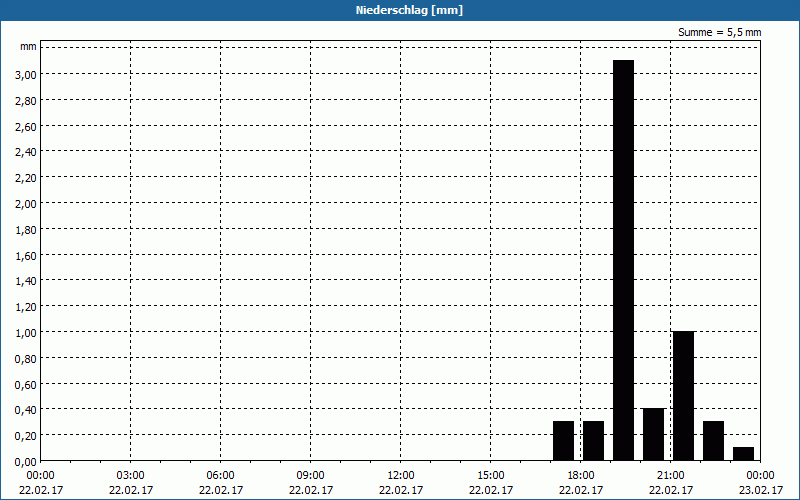
Task: Click the "00:00" time label above 22.02.17
Action: [x=40, y=476]
